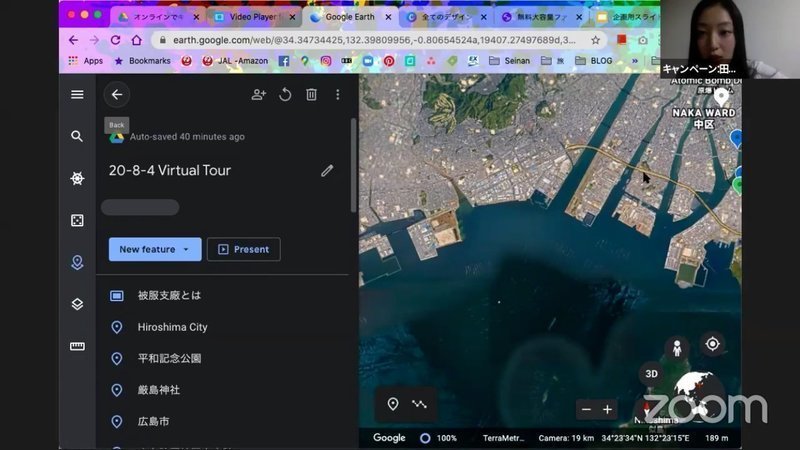
Task: Share the project with the add-person icon
Action: coord(259,94)
